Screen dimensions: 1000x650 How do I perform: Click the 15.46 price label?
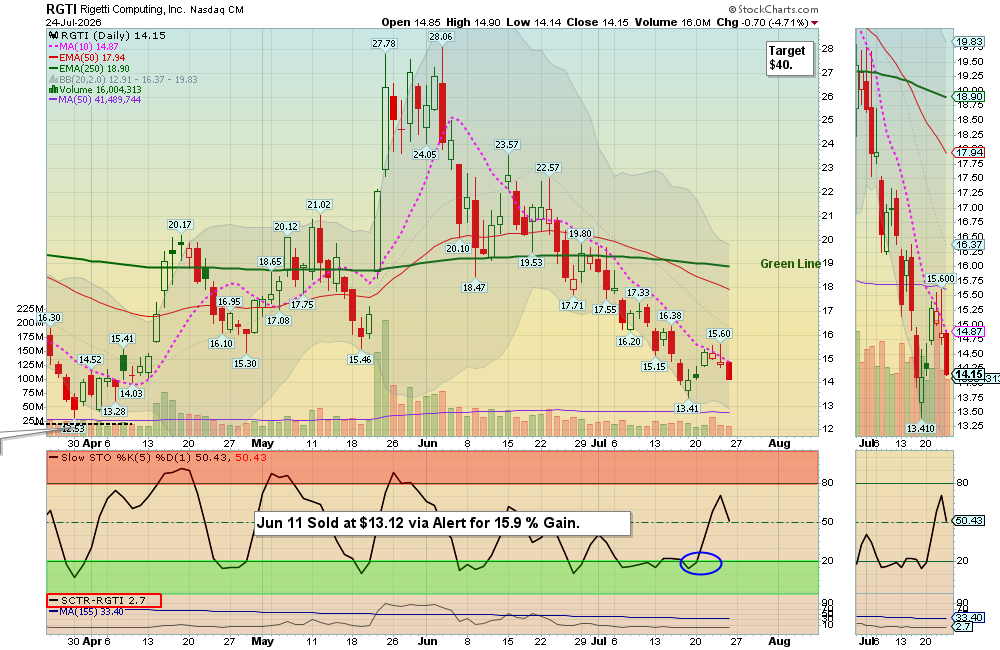360,359
